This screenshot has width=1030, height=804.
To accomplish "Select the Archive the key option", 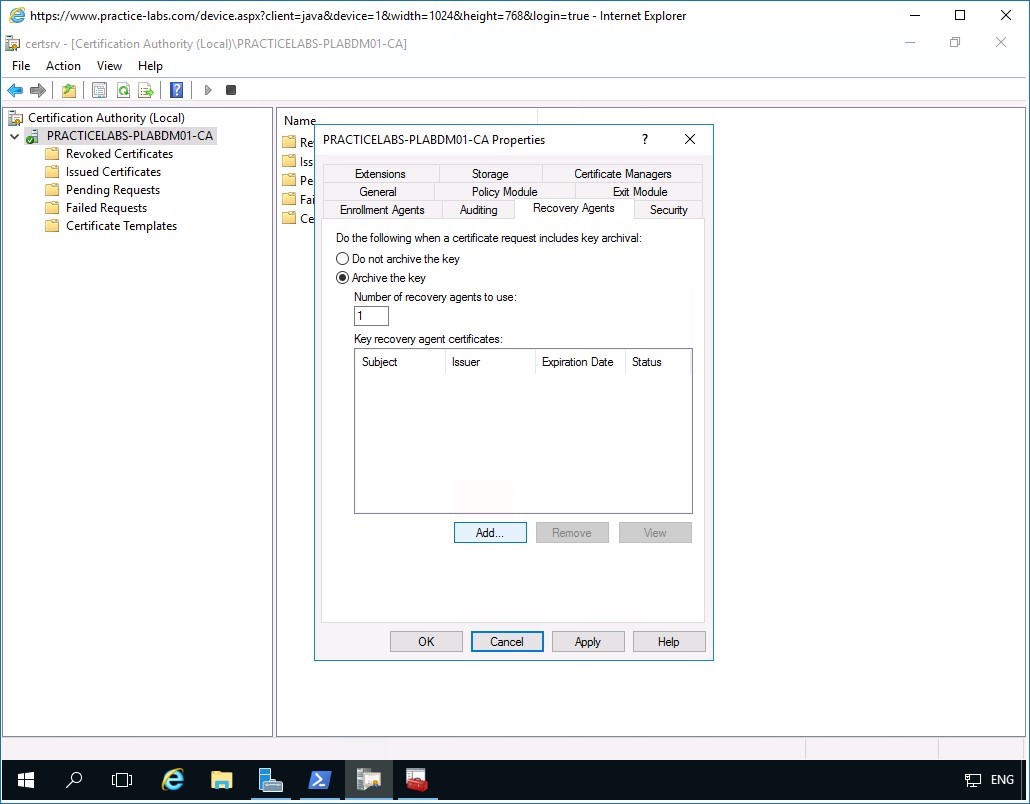I will coord(342,277).
